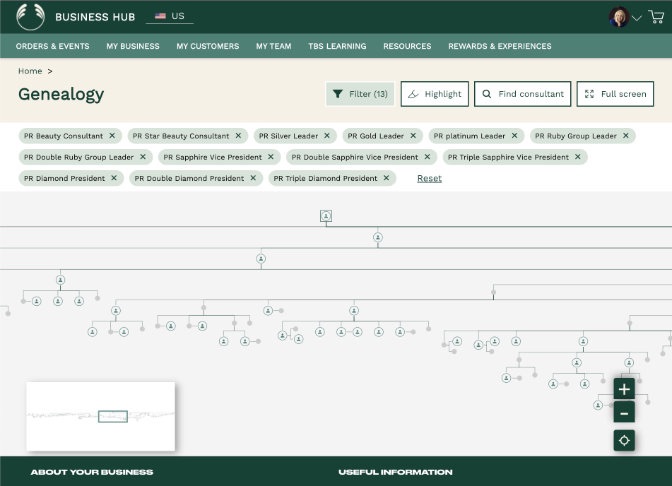Remove the PR Gold Leader filter
Viewport: 672px width, 486px height.
tap(413, 135)
